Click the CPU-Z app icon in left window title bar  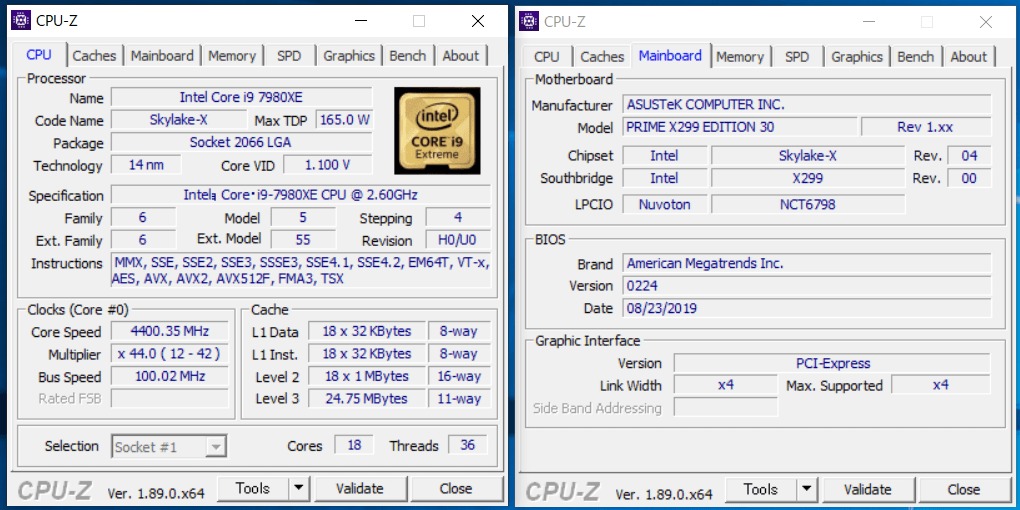click(21, 21)
